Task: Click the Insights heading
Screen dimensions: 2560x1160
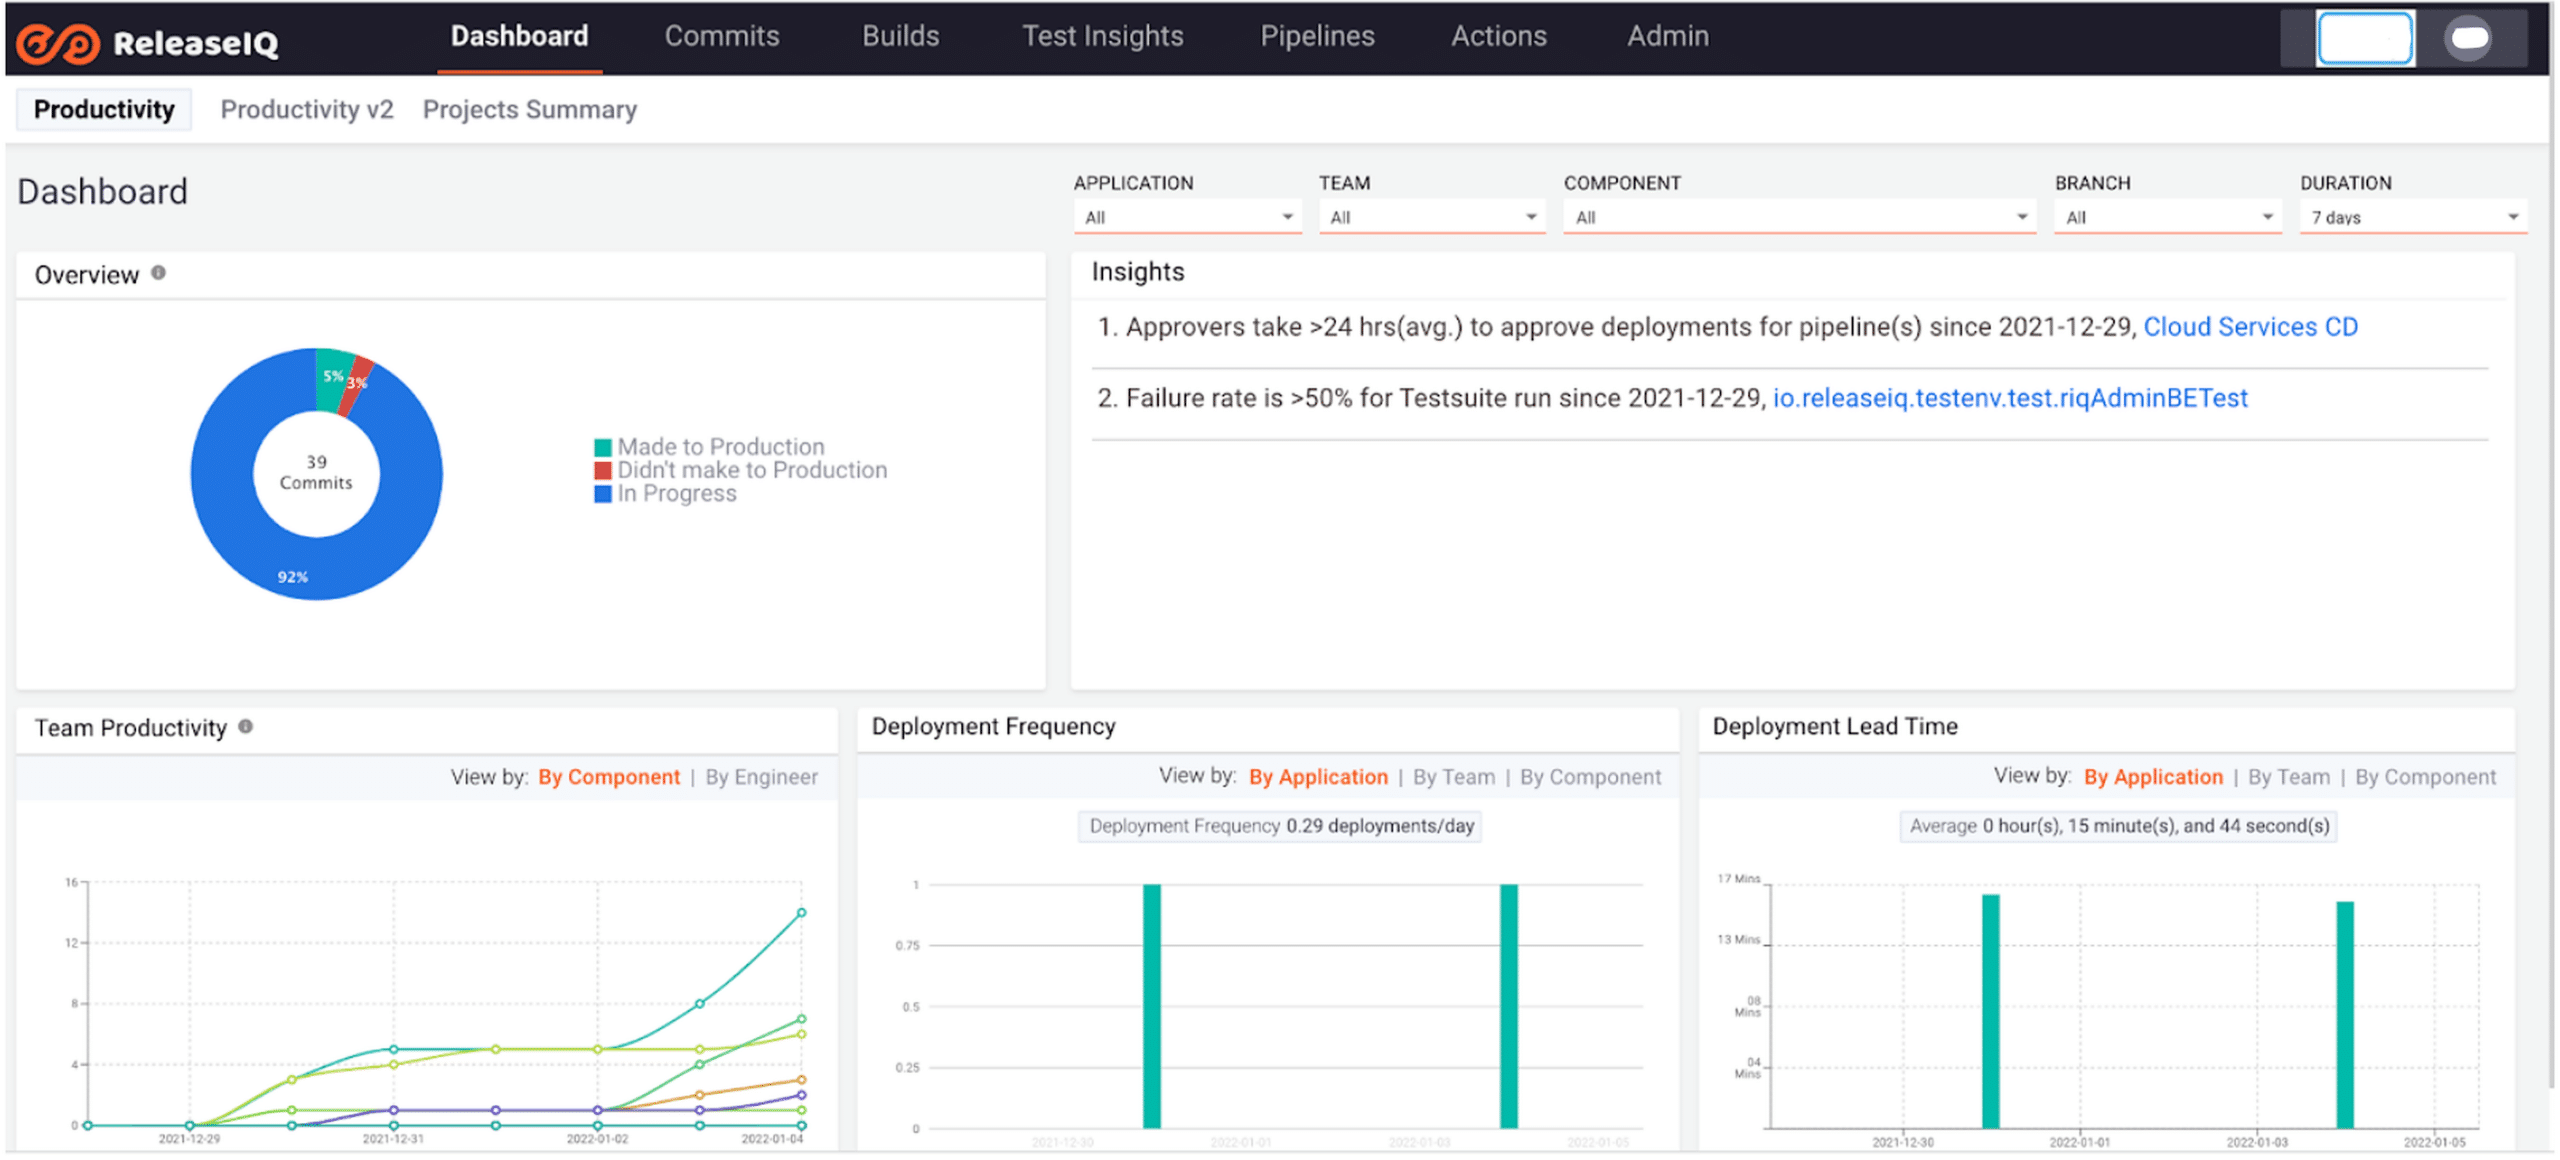Action: point(1137,272)
